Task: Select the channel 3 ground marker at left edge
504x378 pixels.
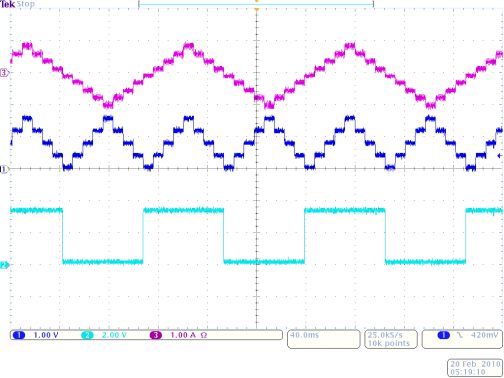Action: (4, 73)
